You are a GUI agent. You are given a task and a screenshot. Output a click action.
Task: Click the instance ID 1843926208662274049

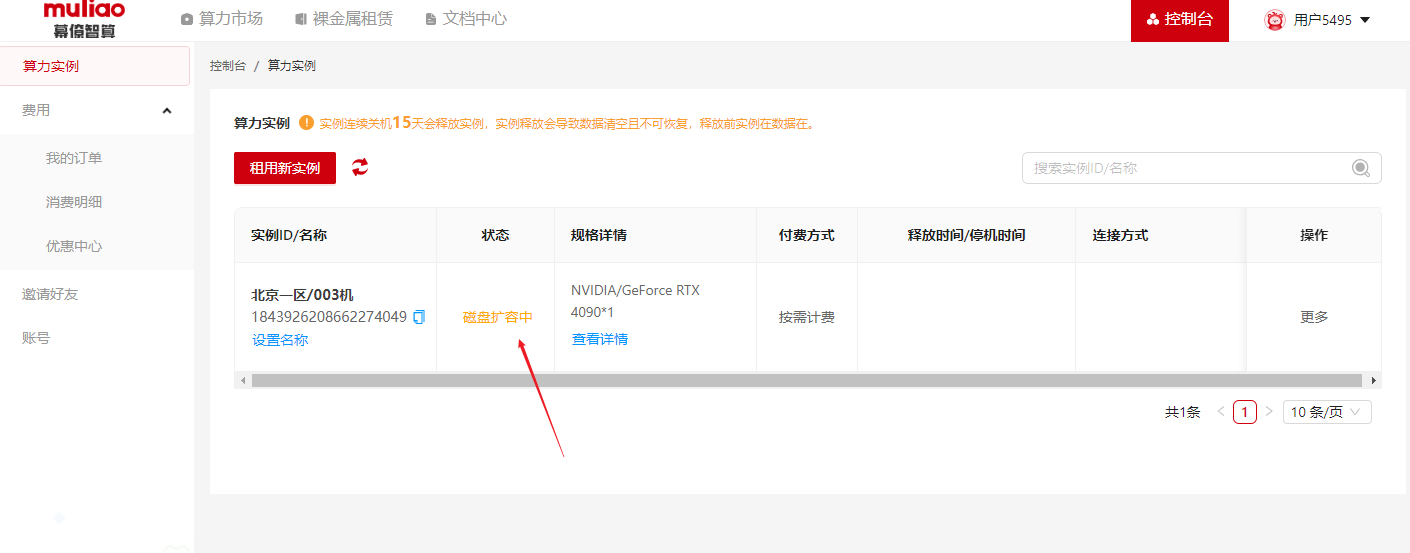point(329,317)
